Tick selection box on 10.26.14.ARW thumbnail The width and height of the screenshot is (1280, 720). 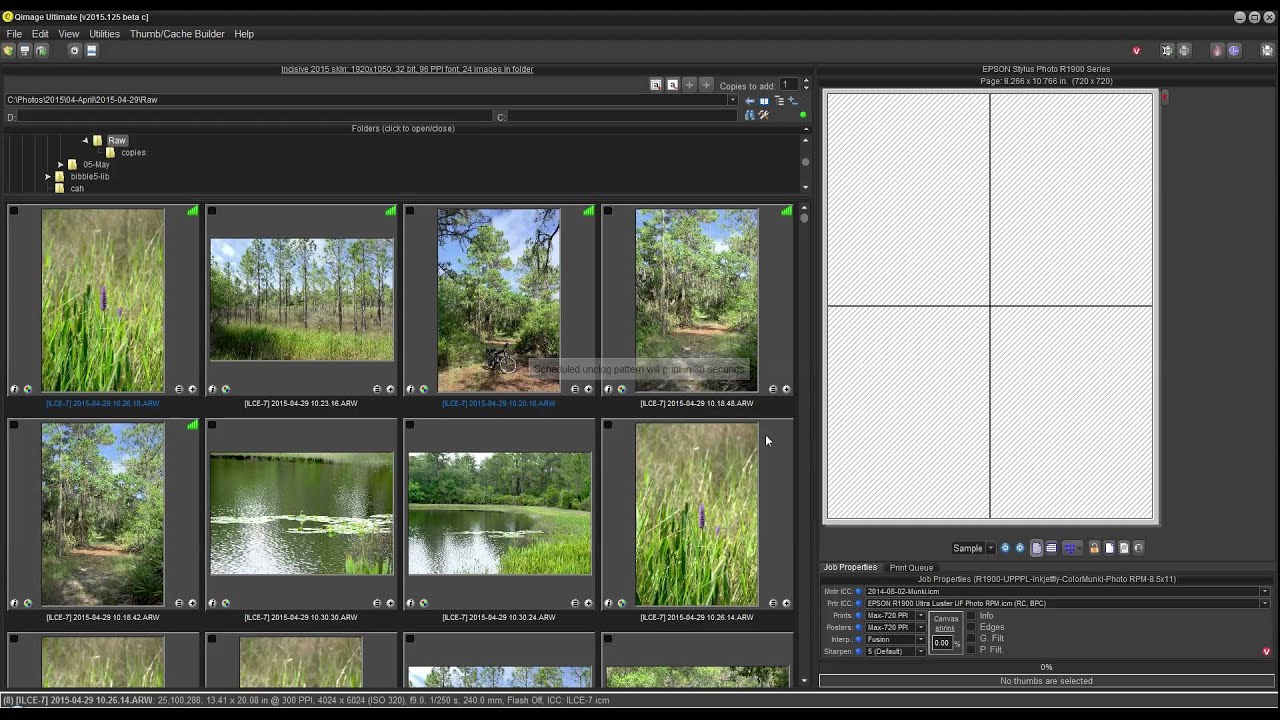(608, 425)
